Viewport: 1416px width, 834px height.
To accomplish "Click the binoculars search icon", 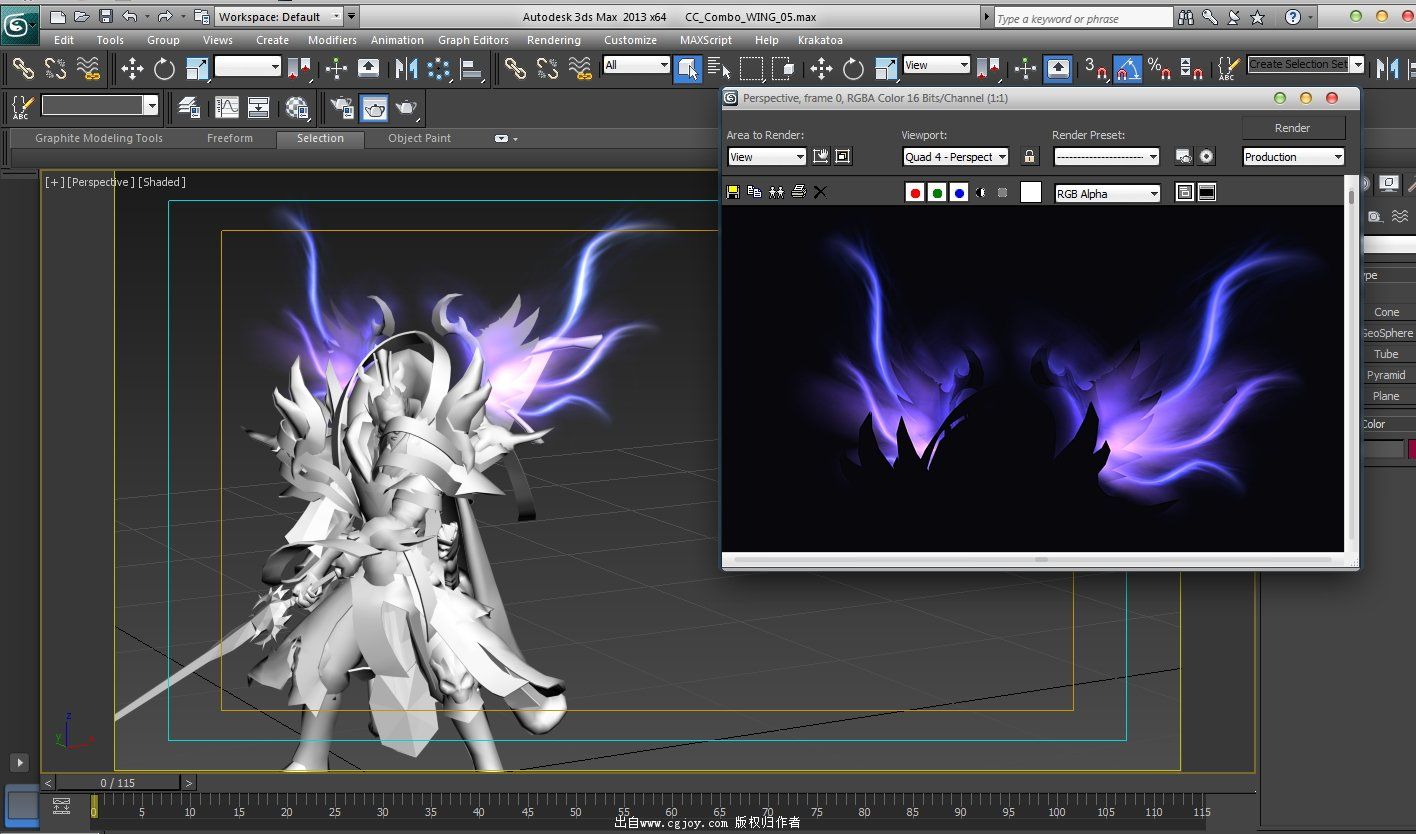I will (x=1187, y=17).
